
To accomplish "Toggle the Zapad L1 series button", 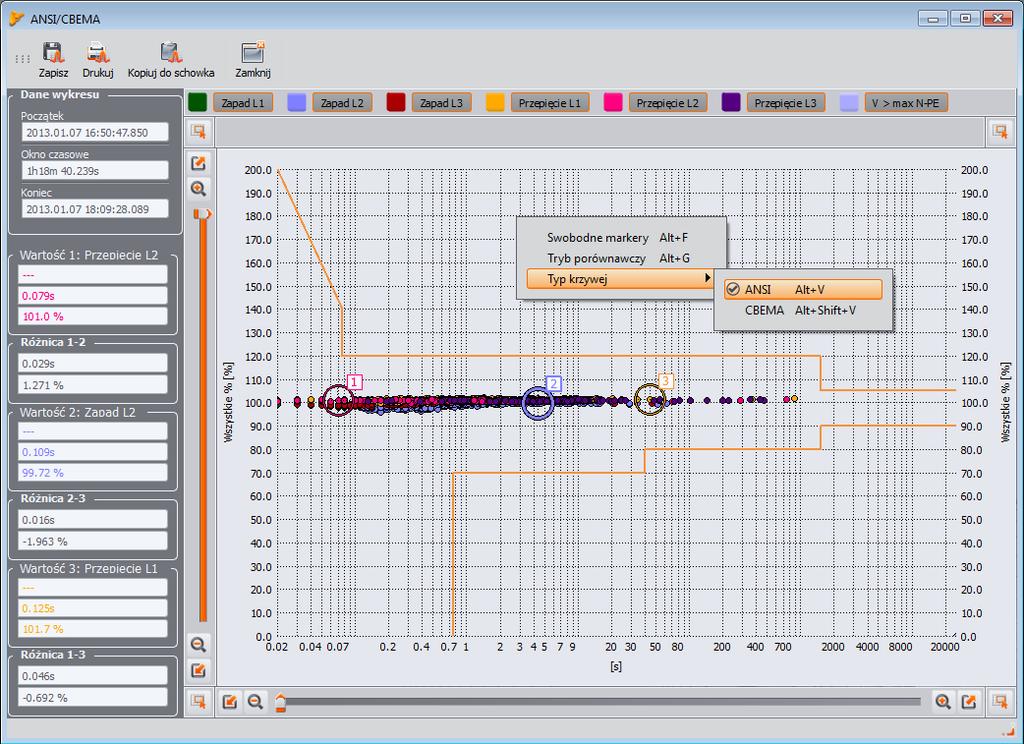I will (243, 103).
